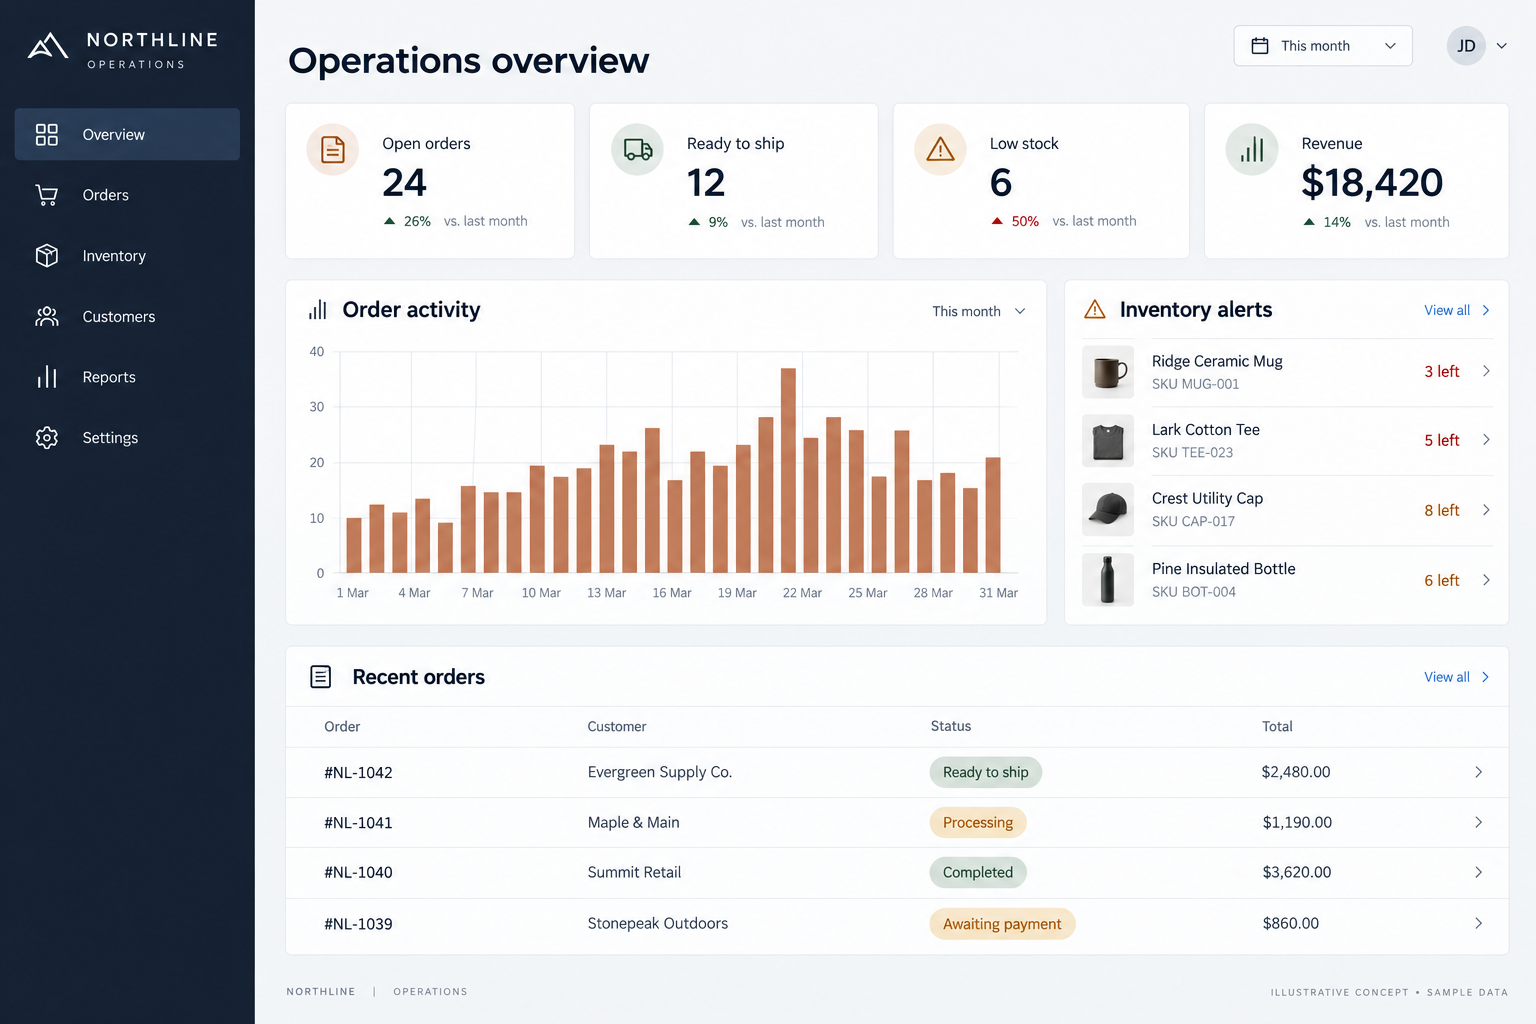Click customer Evergreen Supply Co.
The image size is (1536, 1024).
pos(660,772)
